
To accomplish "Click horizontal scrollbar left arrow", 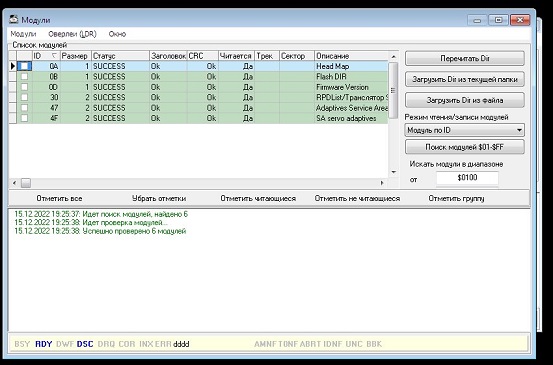I will coord(14,183).
